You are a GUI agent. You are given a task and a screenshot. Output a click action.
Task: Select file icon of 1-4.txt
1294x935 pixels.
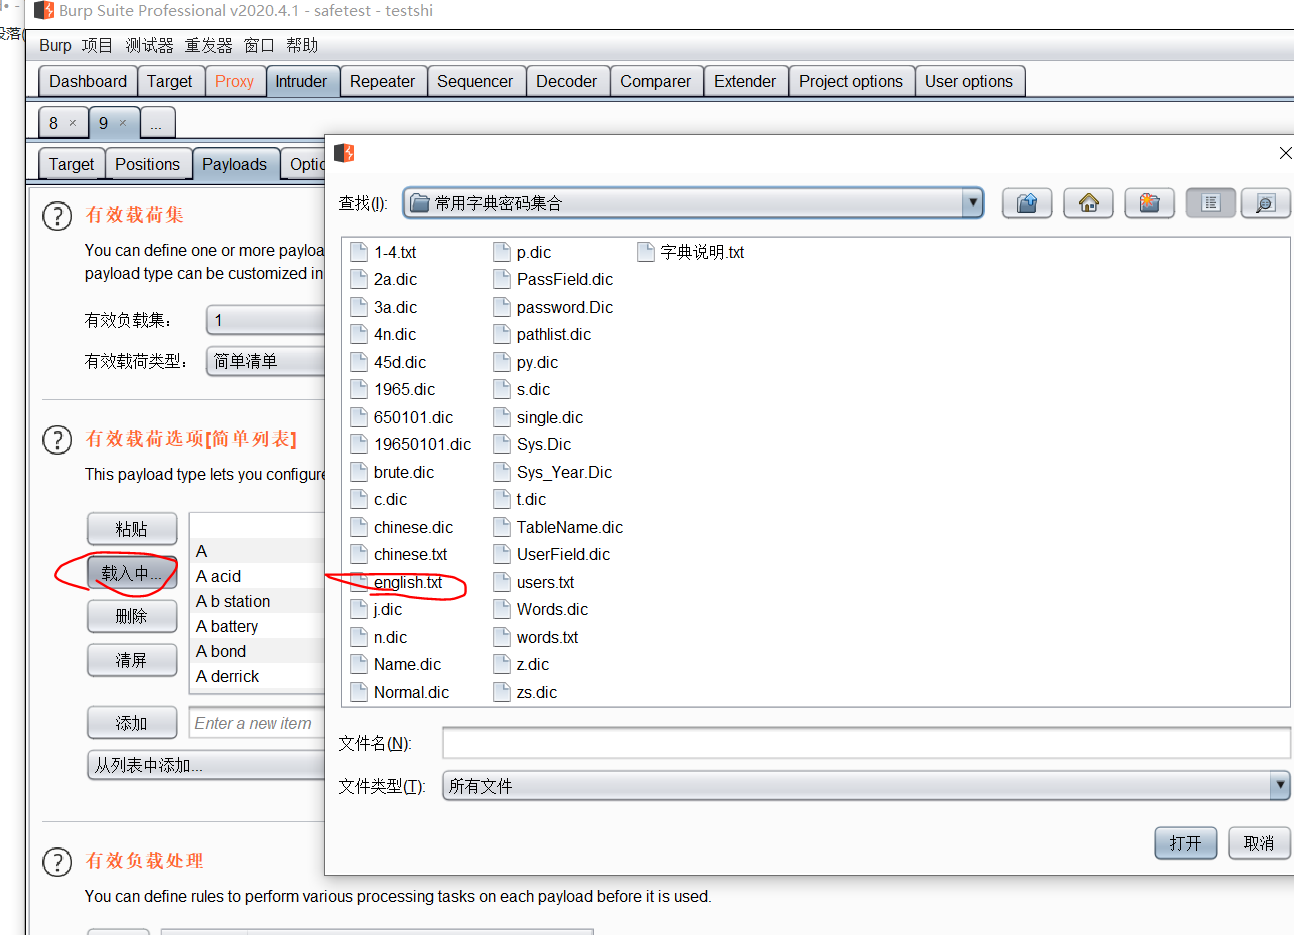359,252
